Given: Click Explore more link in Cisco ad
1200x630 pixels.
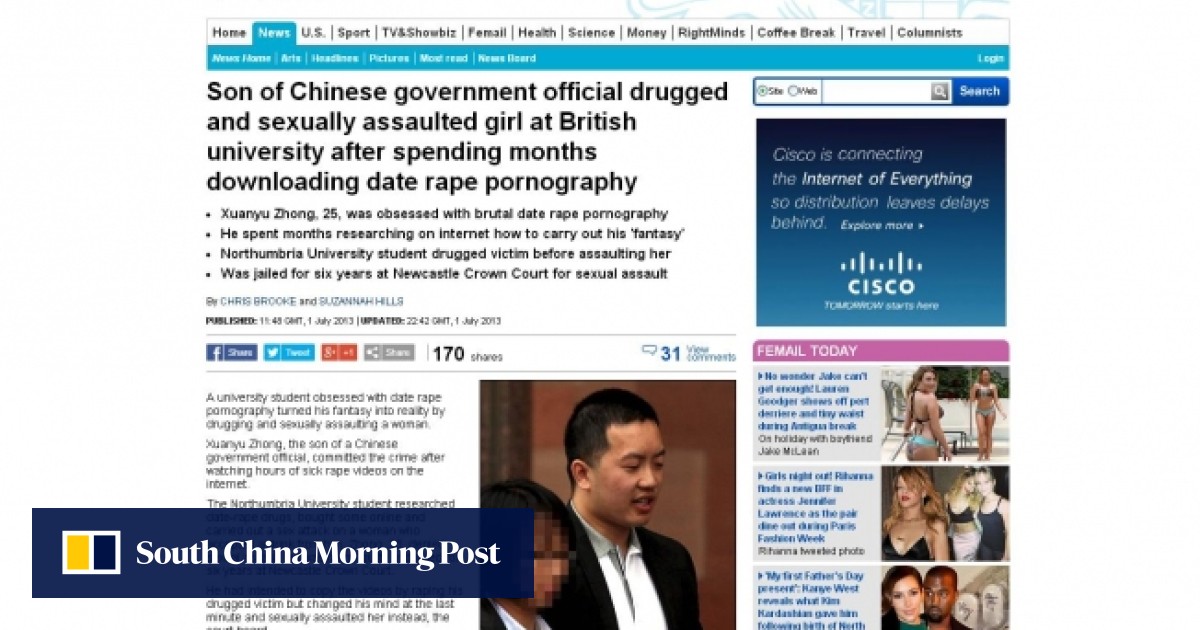Looking at the screenshot, I should coord(881,226).
